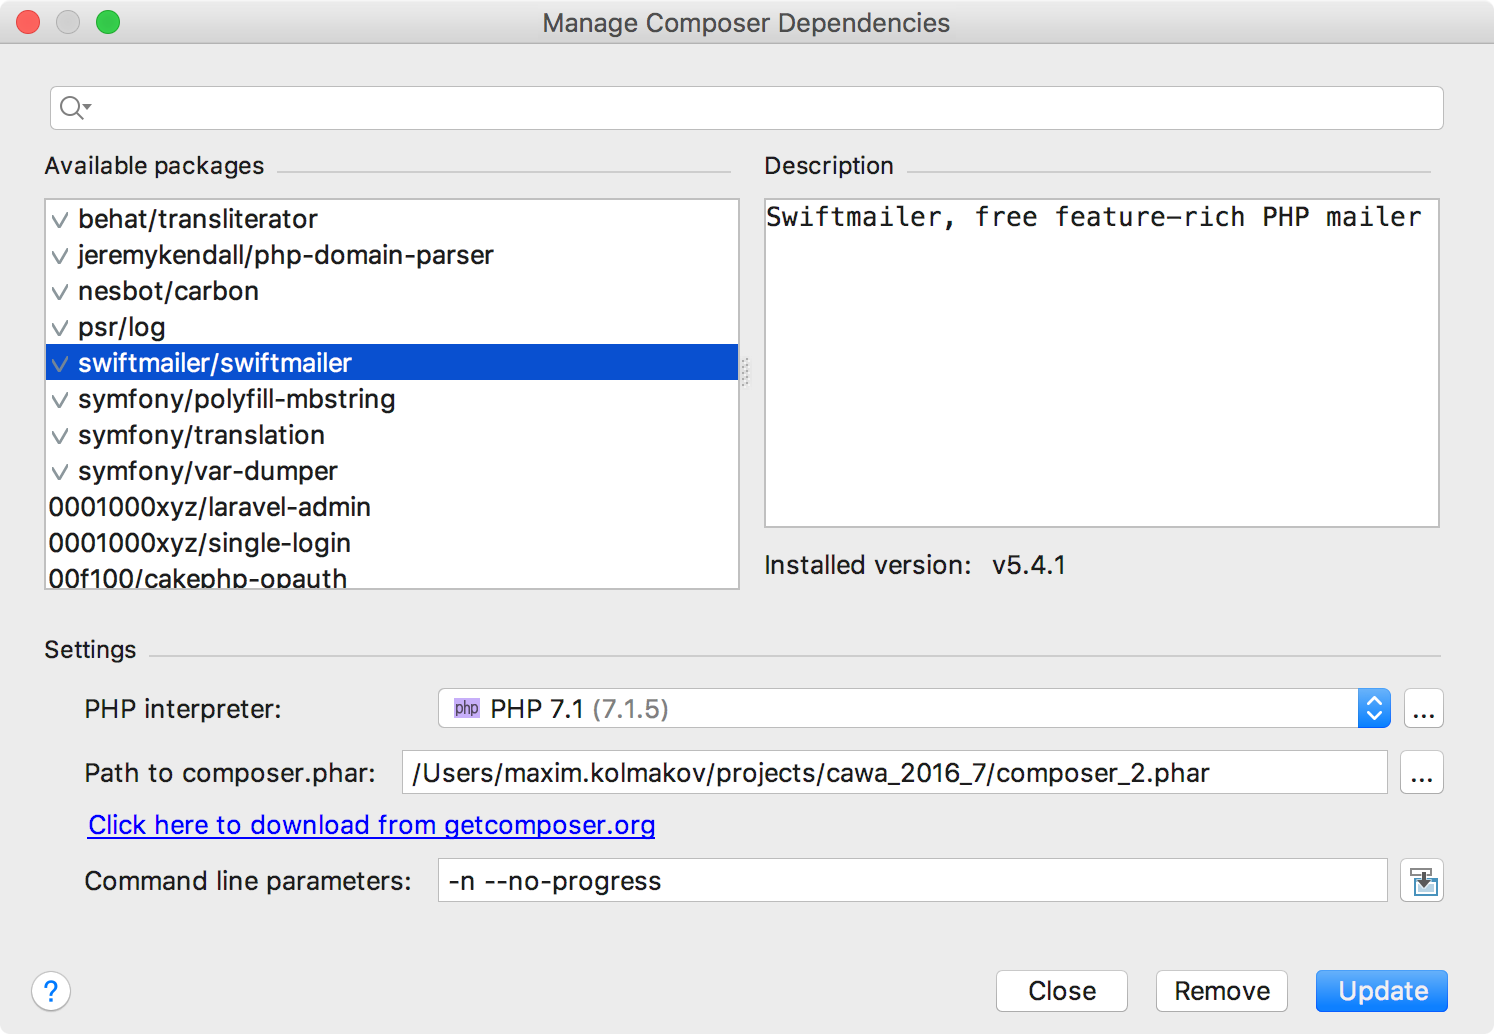Select psr/log package

pos(392,327)
